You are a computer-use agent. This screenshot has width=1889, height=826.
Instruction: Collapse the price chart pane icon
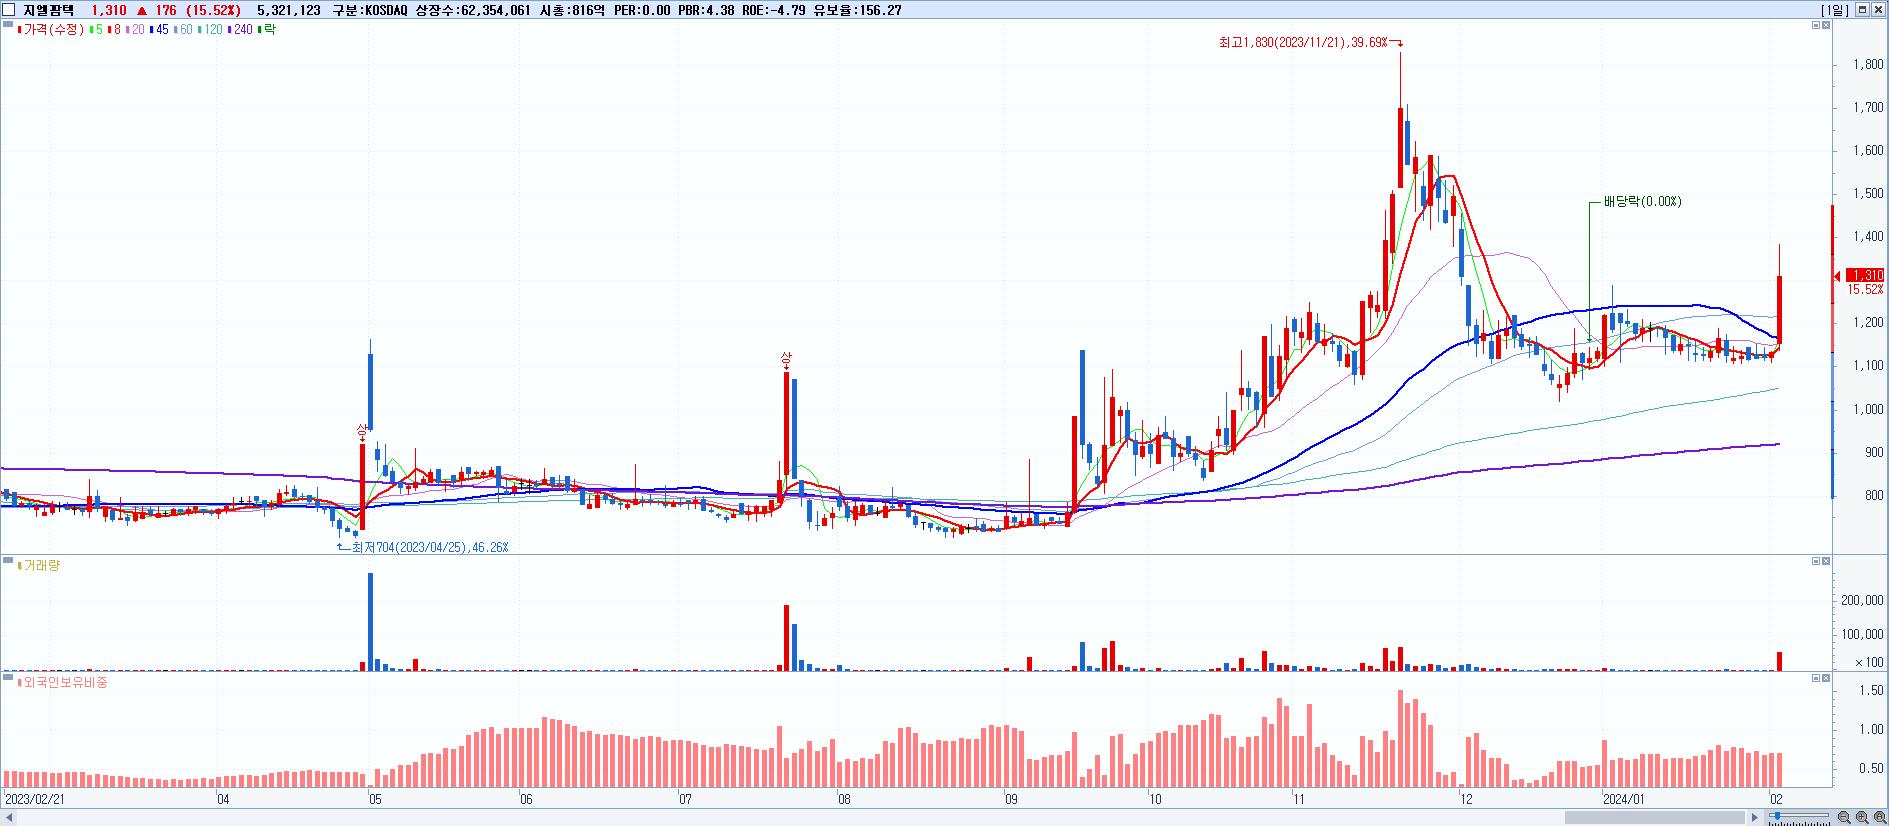click(x=1816, y=25)
